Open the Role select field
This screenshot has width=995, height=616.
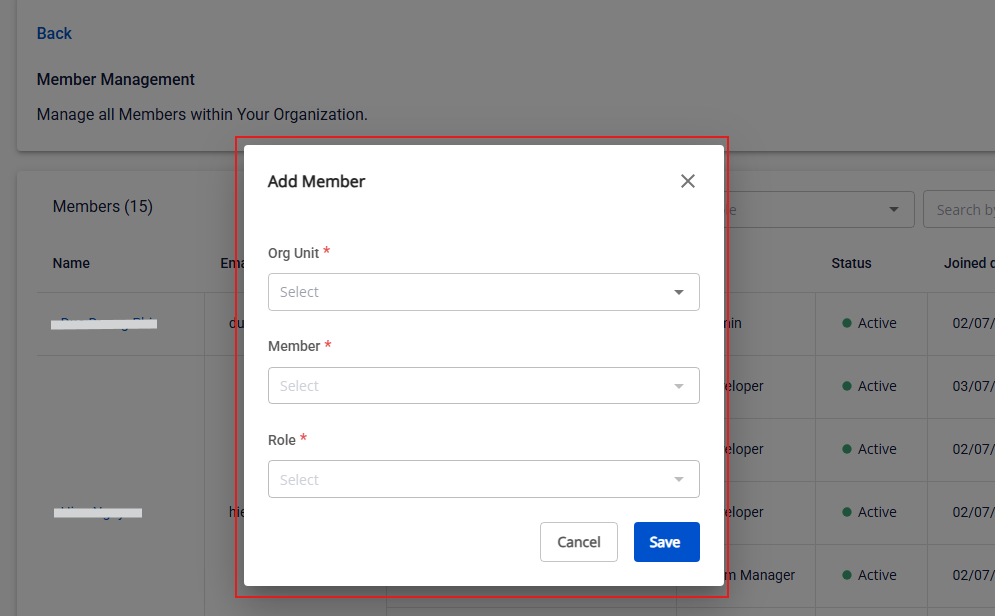click(x=470, y=480)
